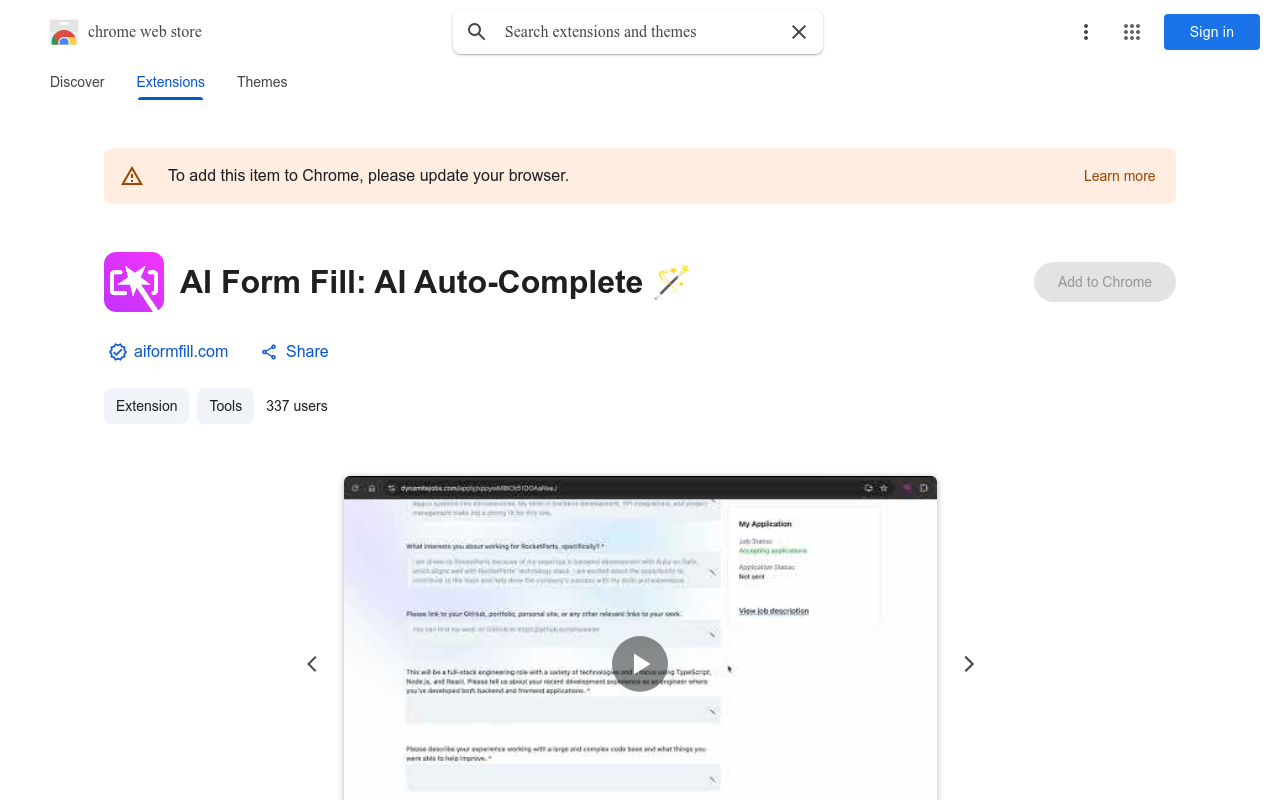The height and width of the screenshot is (800, 1280).
Task: Click the magic wand emoji in title
Action: (x=672, y=282)
